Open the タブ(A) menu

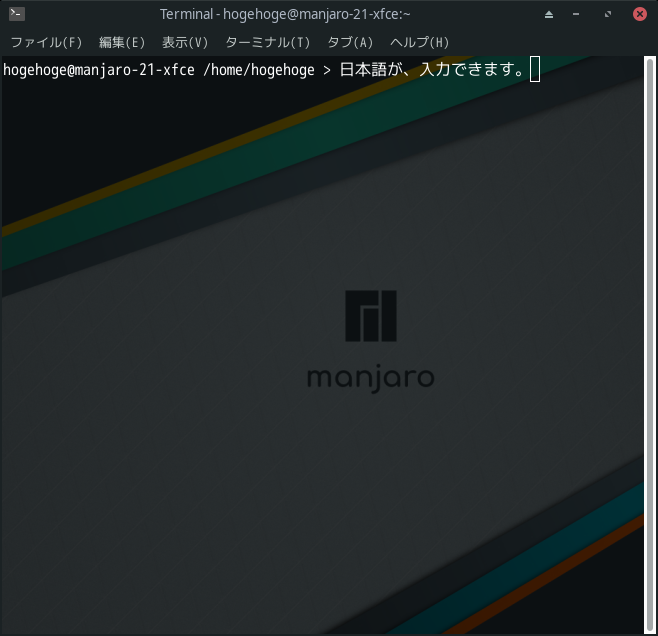tap(350, 42)
